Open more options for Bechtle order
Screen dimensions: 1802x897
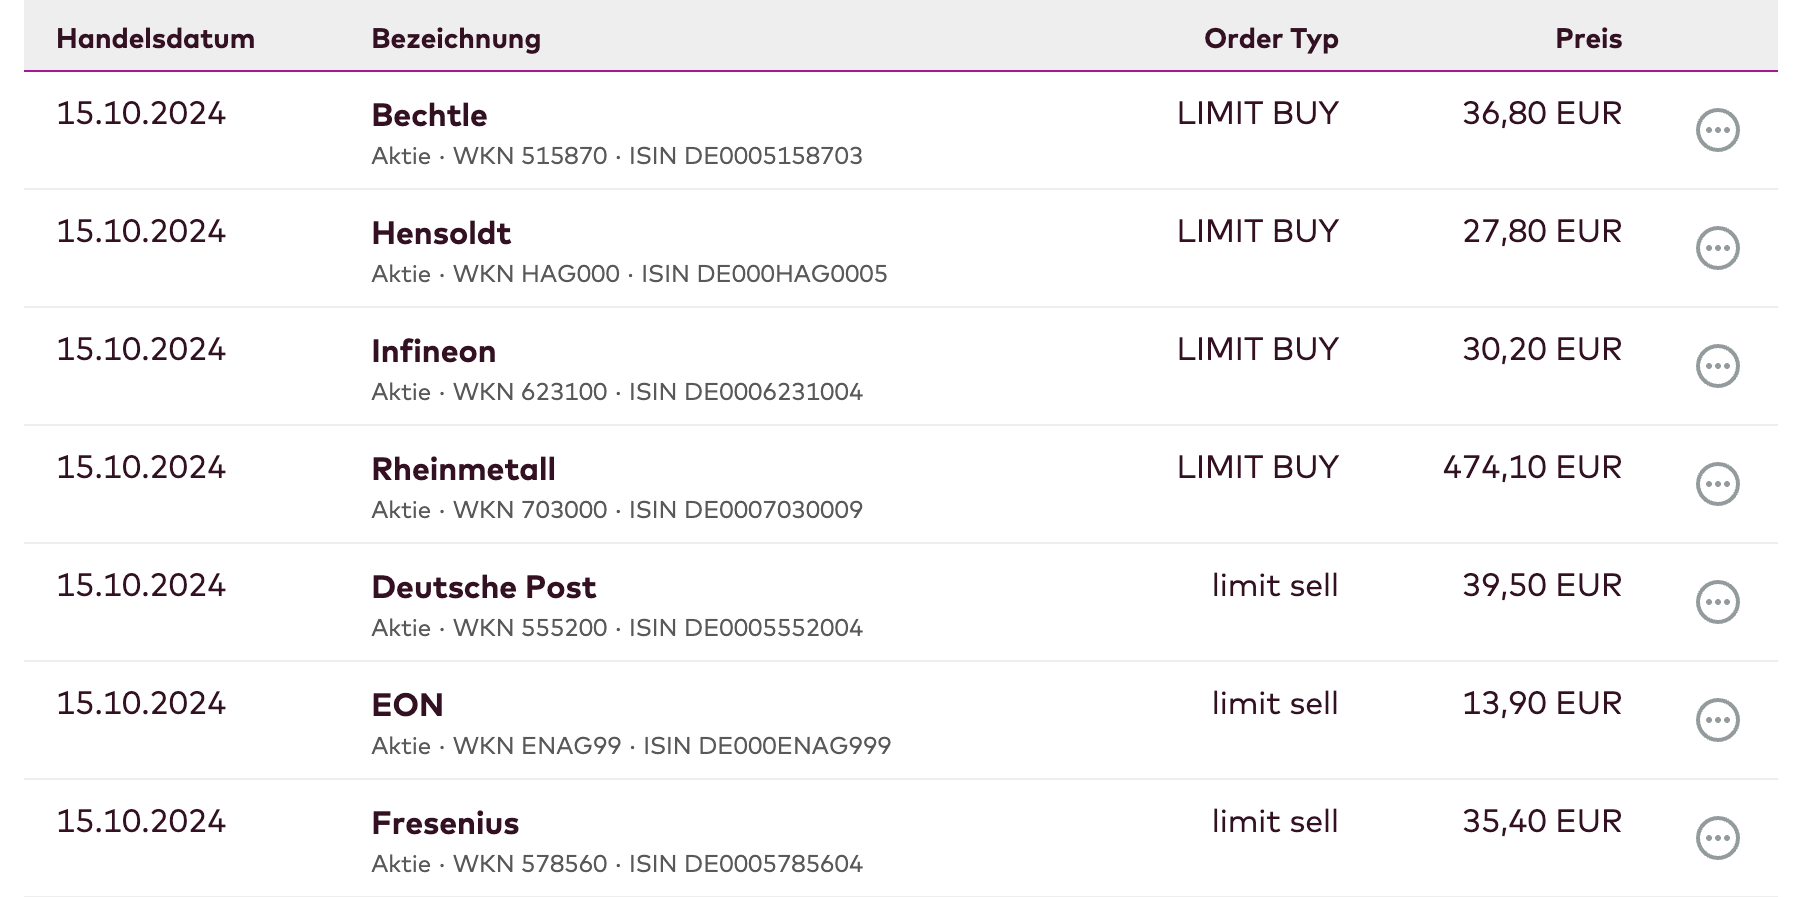(x=1717, y=130)
